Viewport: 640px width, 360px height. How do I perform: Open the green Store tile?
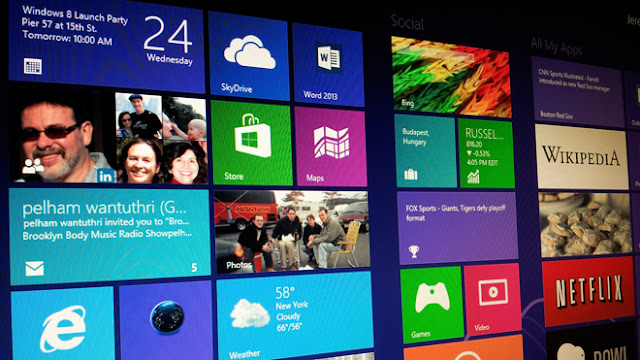click(251, 143)
